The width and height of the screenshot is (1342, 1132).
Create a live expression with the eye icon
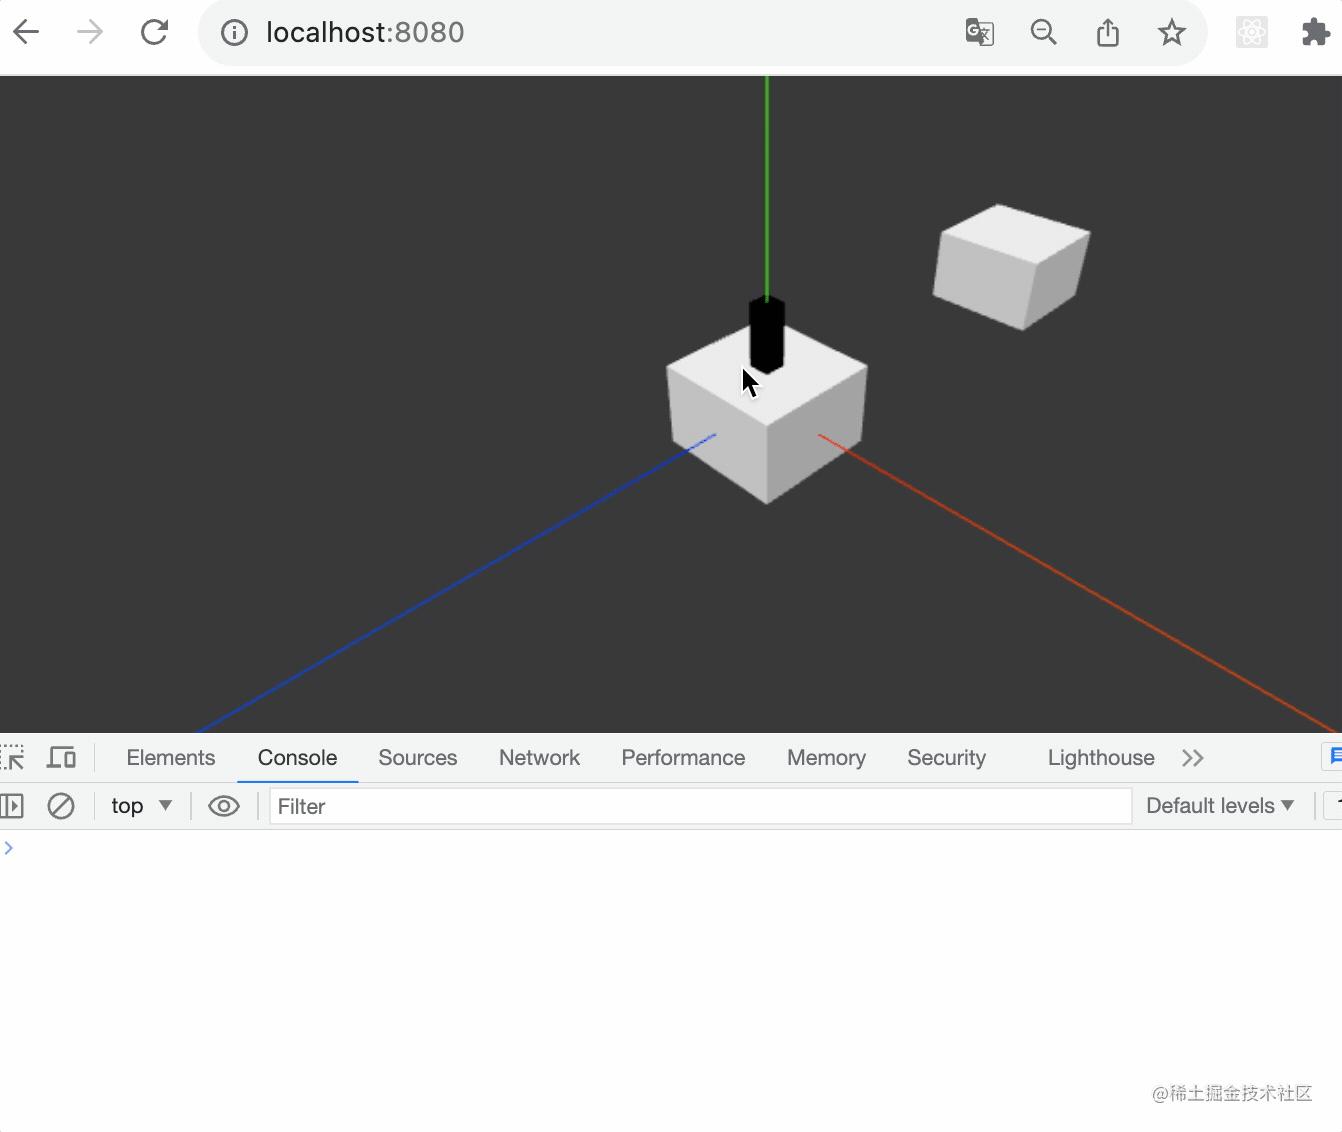point(223,805)
